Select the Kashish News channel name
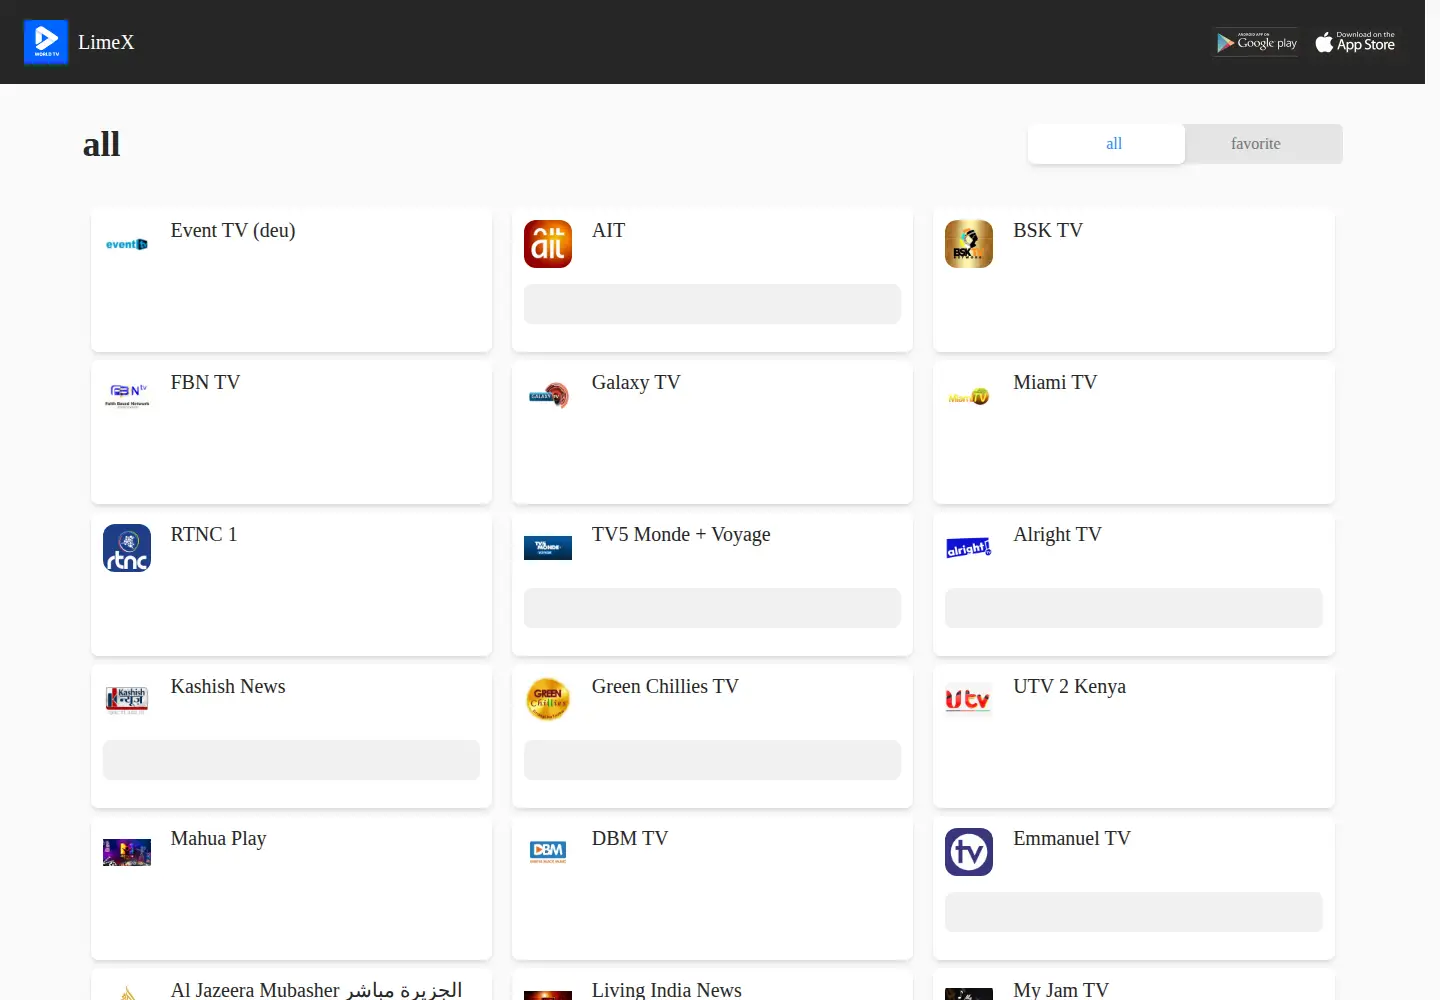The image size is (1440, 1000). [x=228, y=686]
